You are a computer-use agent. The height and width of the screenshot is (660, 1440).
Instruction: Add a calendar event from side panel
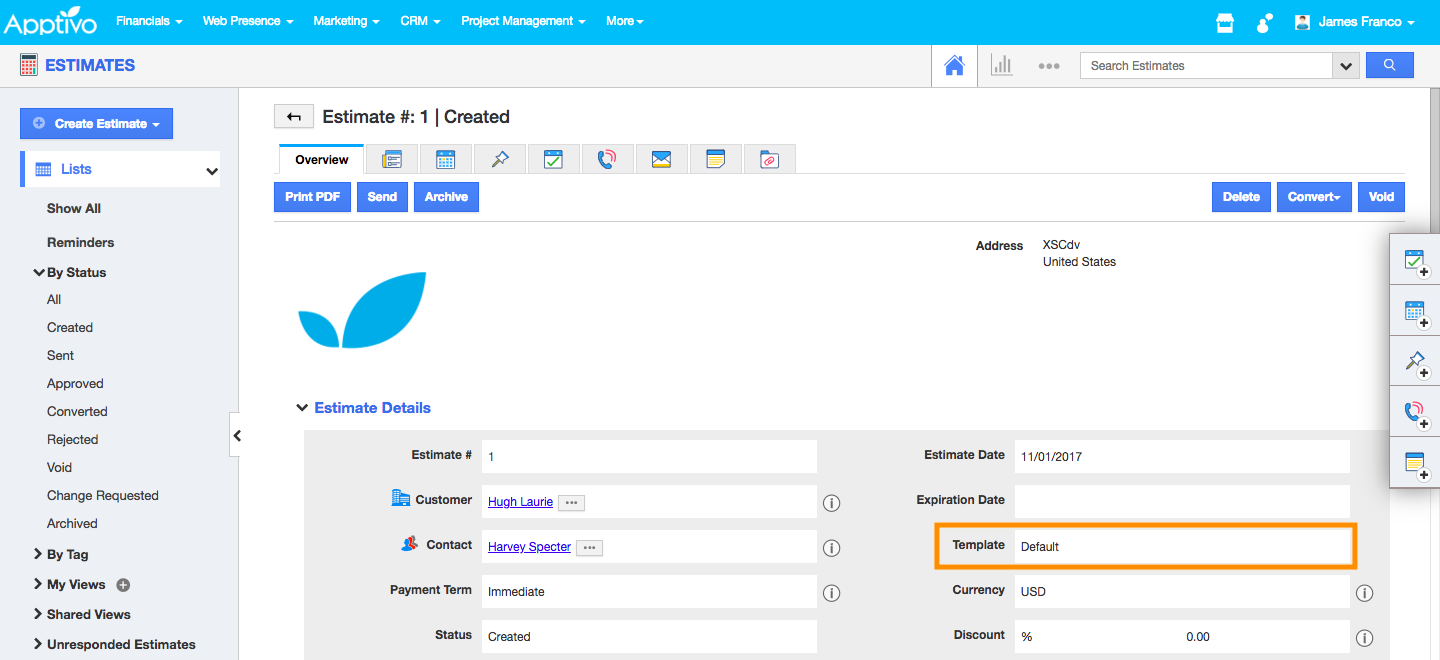click(x=1416, y=312)
